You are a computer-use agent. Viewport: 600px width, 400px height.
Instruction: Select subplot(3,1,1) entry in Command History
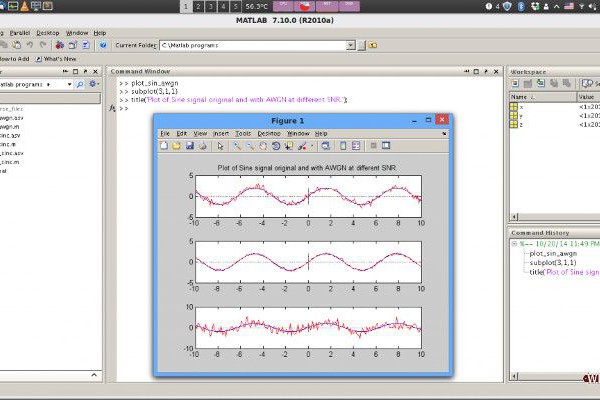553,263
